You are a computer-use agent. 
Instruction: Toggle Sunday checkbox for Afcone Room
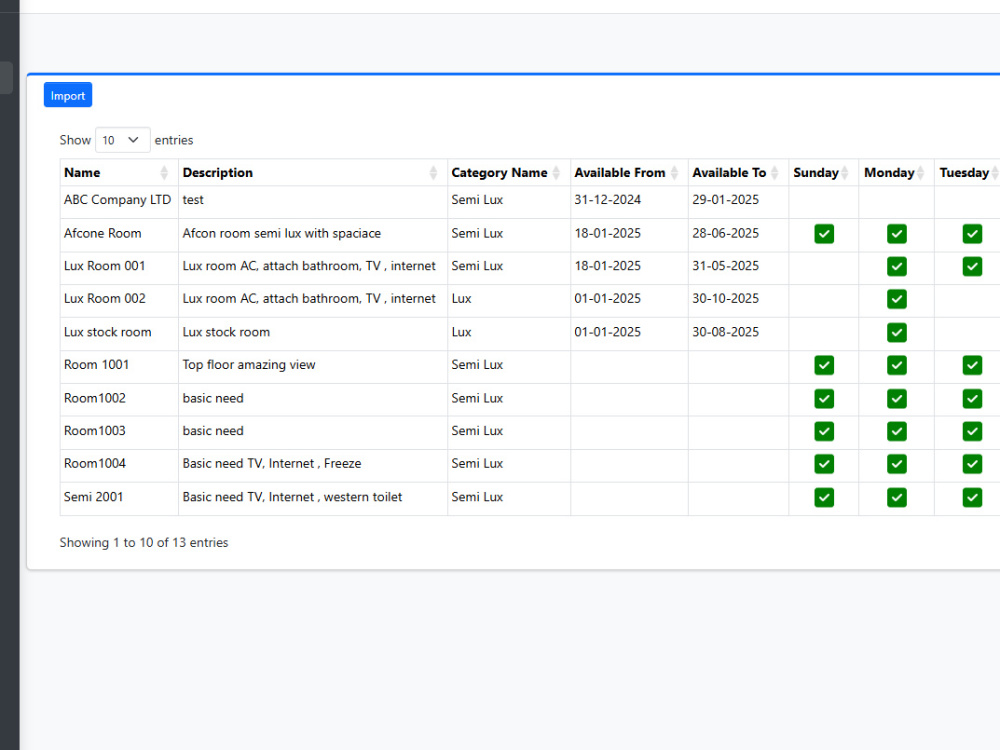[824, 234]
